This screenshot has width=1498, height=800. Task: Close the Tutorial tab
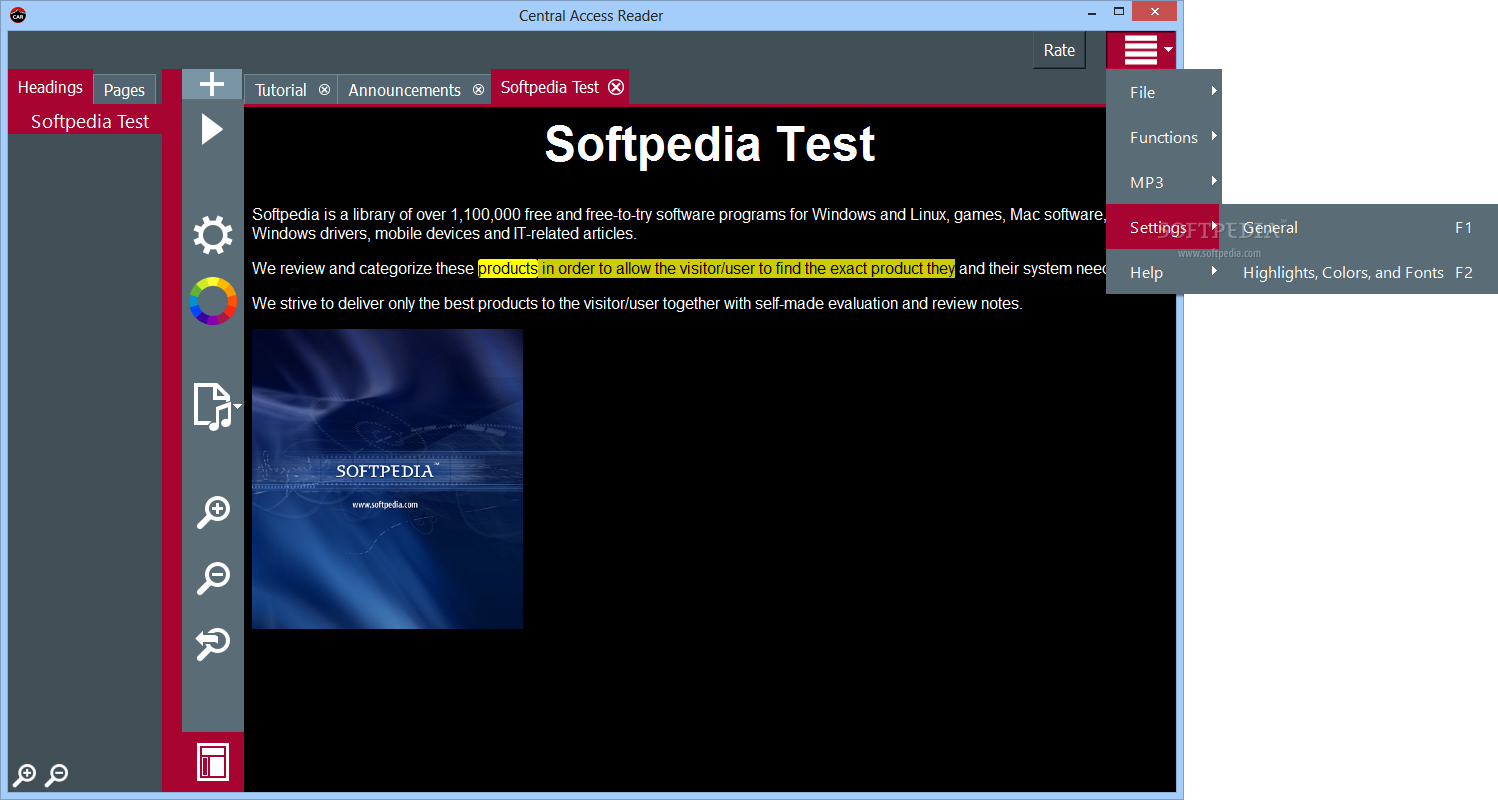[x=324, y=90]
